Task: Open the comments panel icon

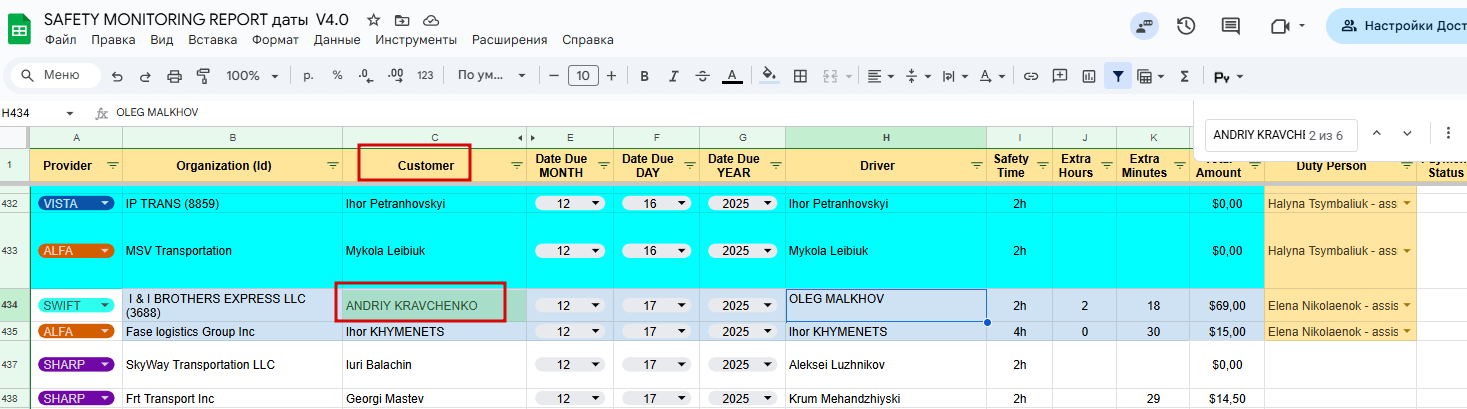Action: (1230, 26)
